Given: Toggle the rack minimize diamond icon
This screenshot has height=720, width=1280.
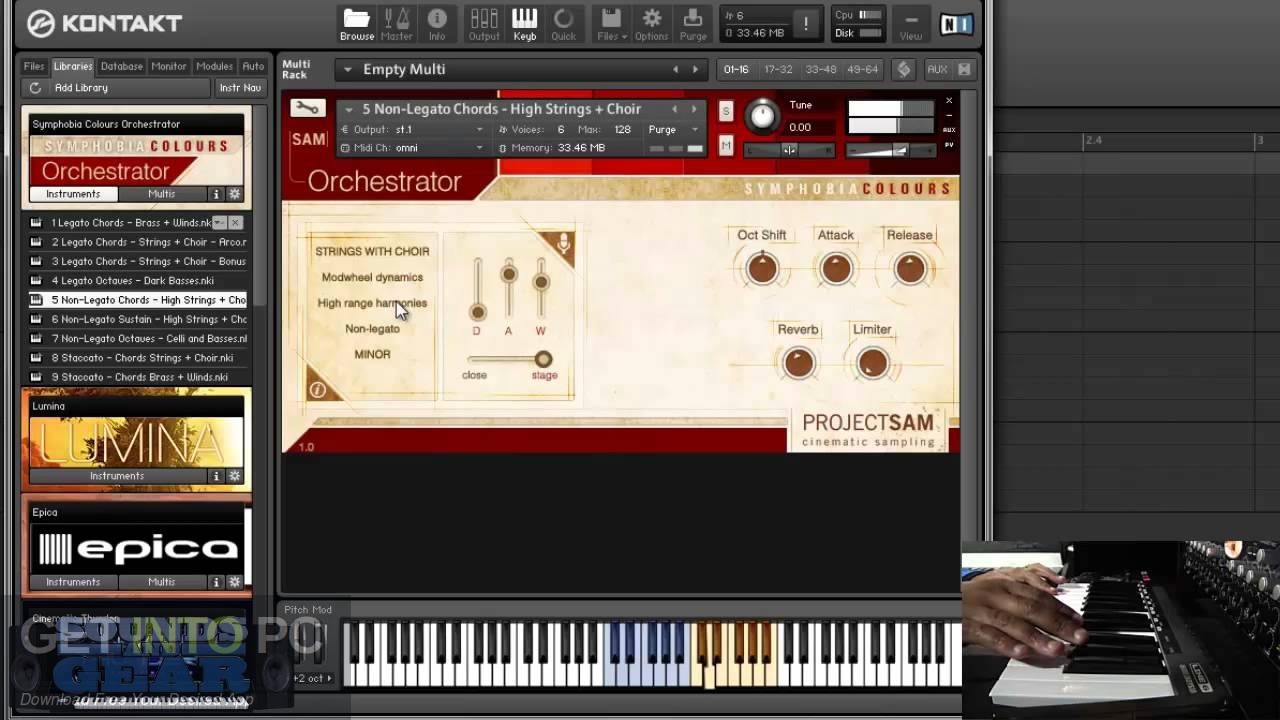Looking at the screenshot, I should click(904, 69).
